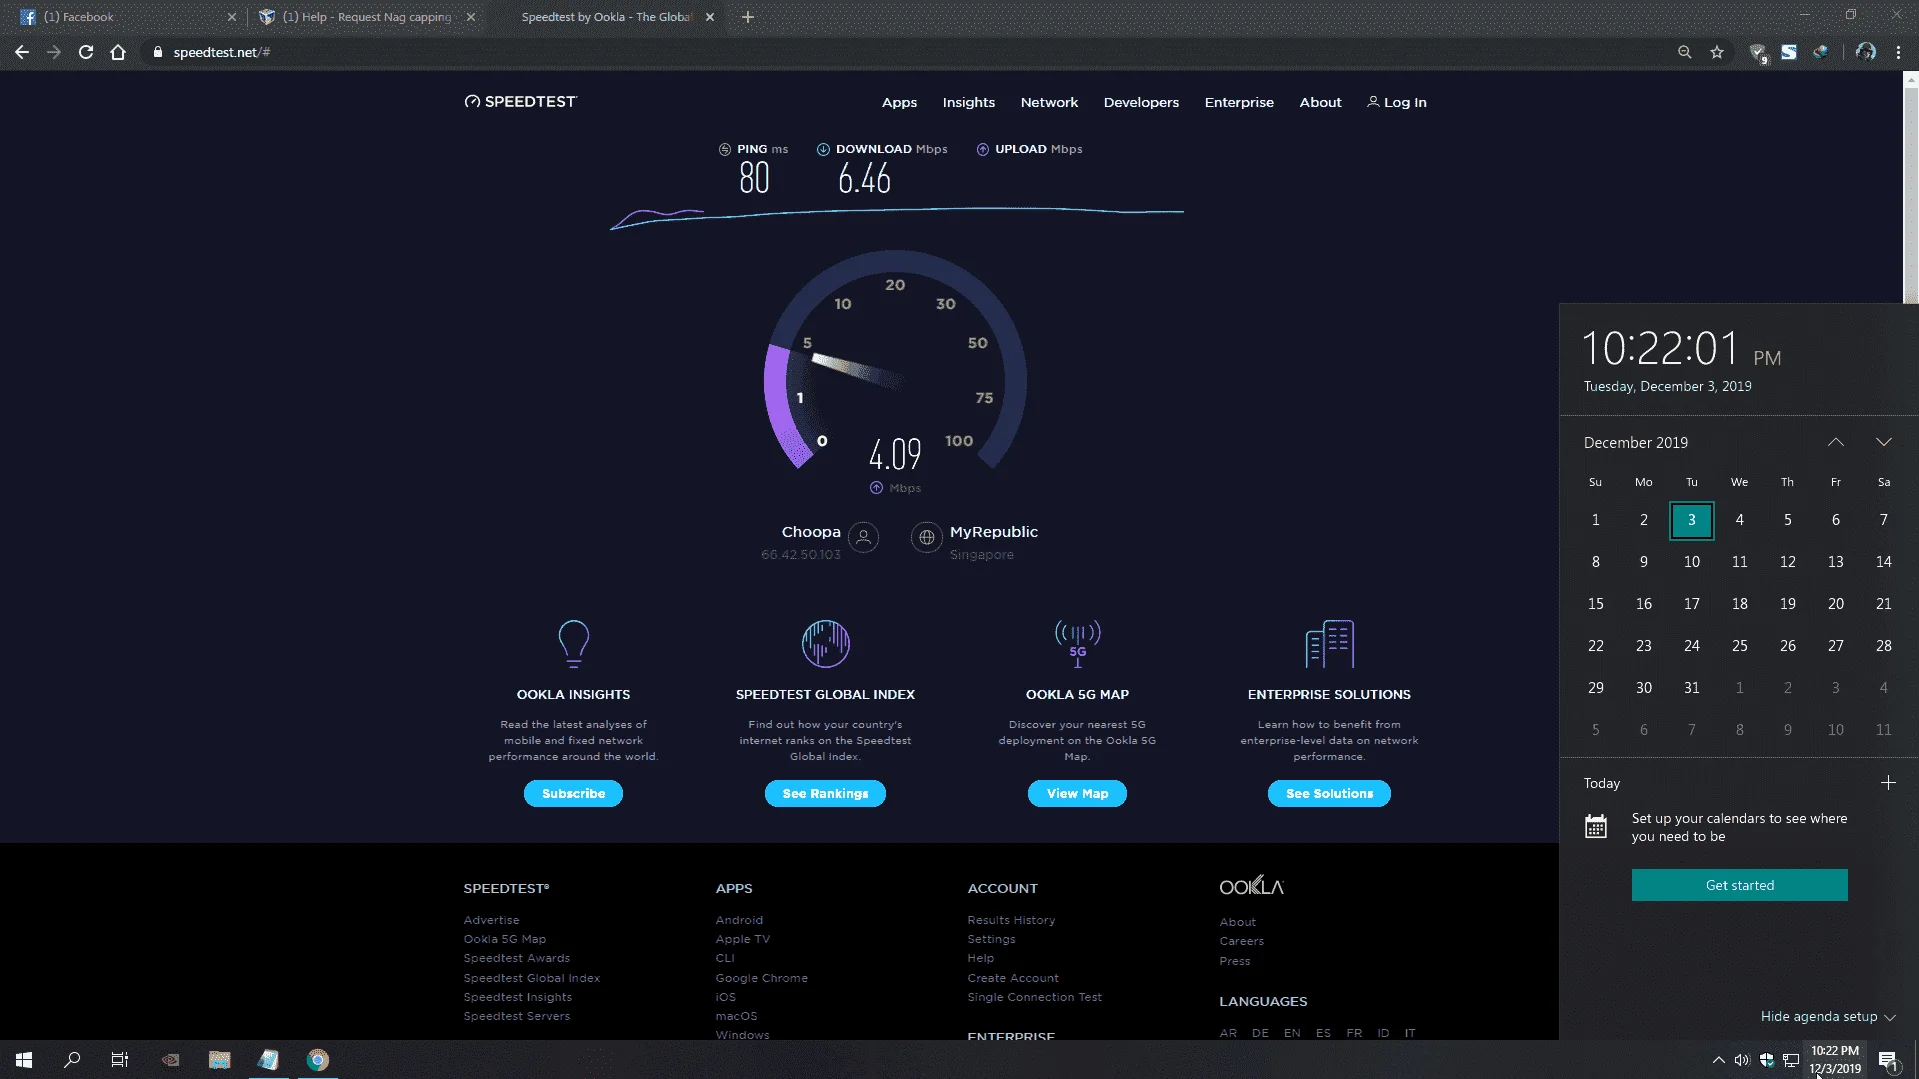Viewport: 1919px width, 1079px height.
Task: Open Task View on the taskbar
Action: (x=120, y=1060)
